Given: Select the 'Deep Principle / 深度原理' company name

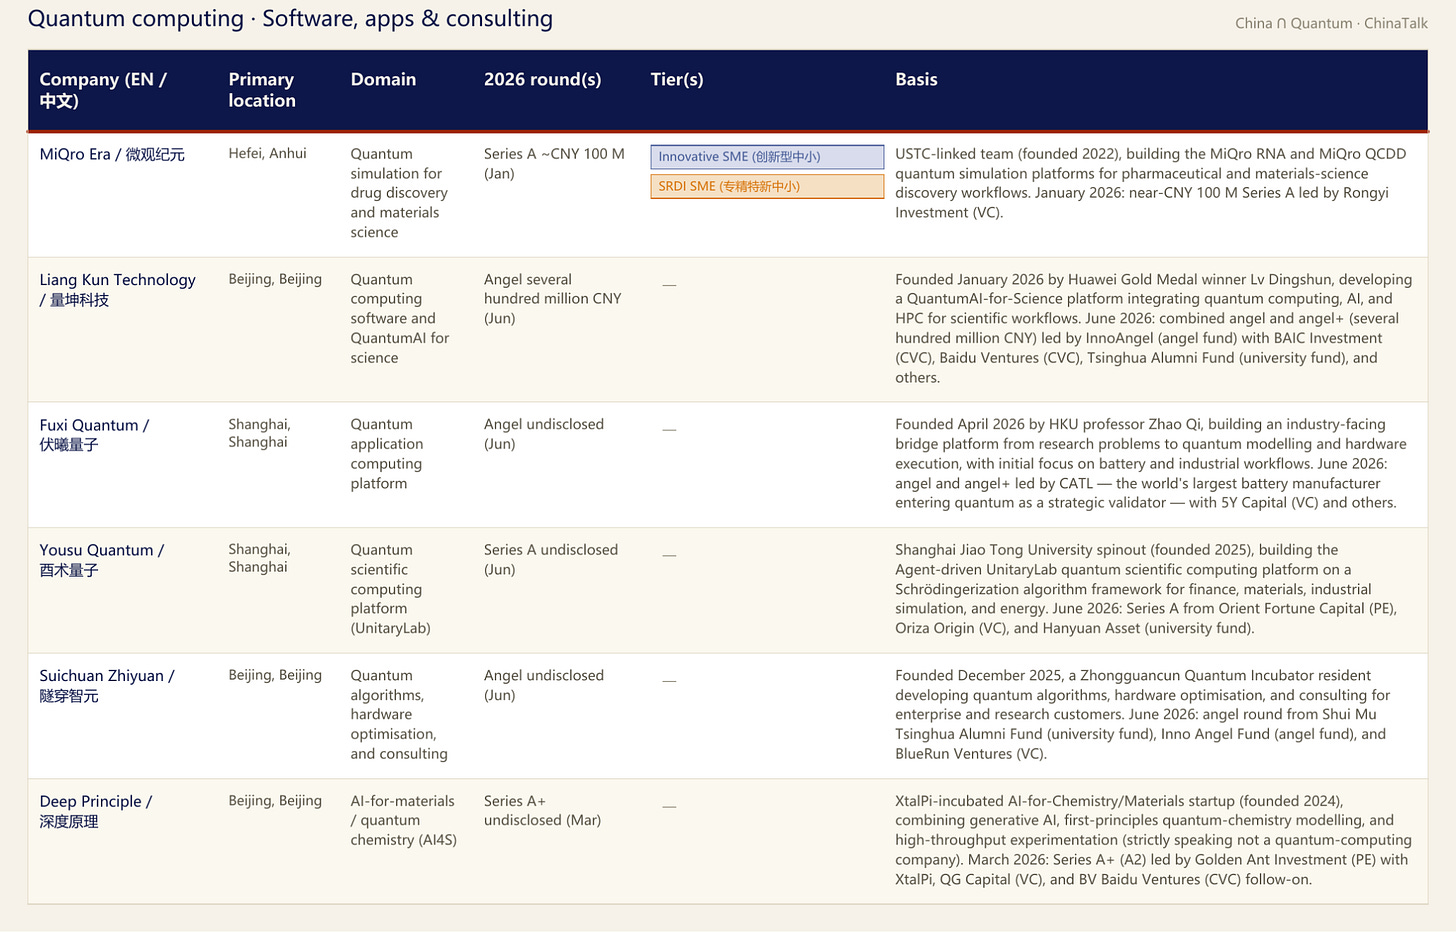Looking at the screenshot, I should [96, 811].
